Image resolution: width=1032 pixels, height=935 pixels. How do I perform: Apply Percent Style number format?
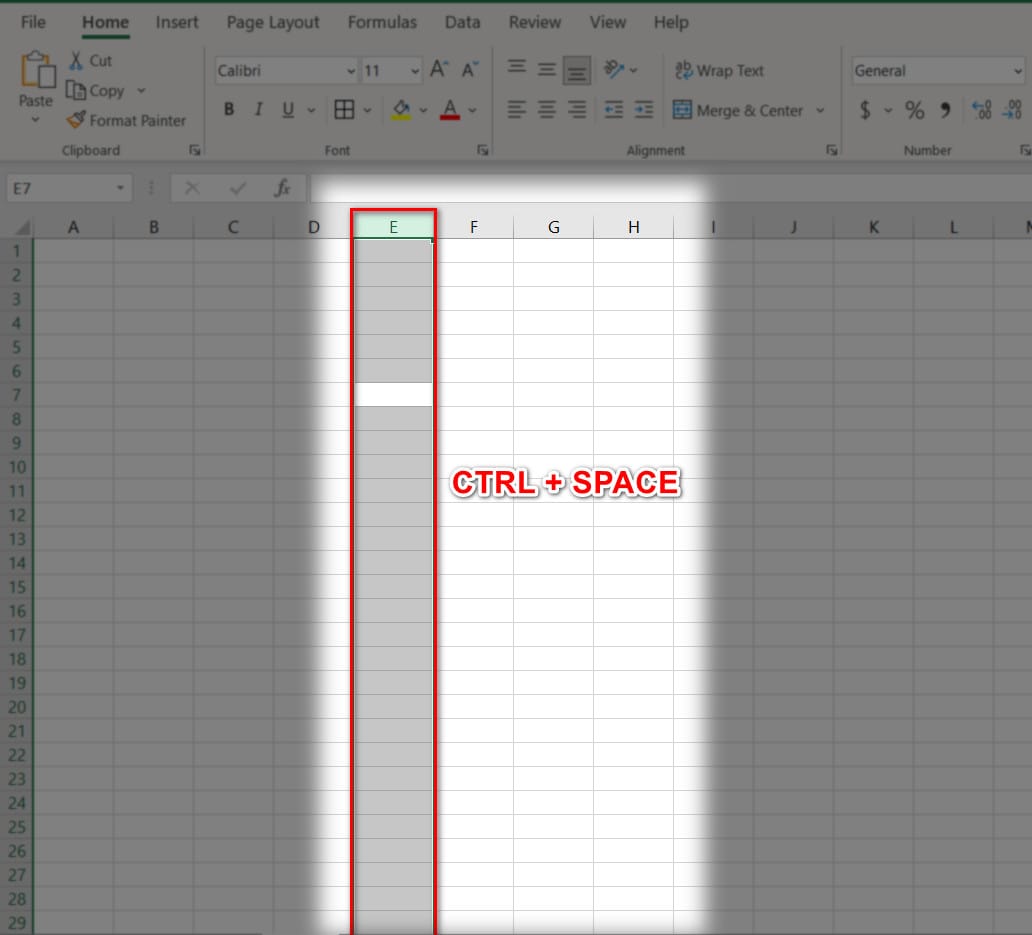click(914, 110)
